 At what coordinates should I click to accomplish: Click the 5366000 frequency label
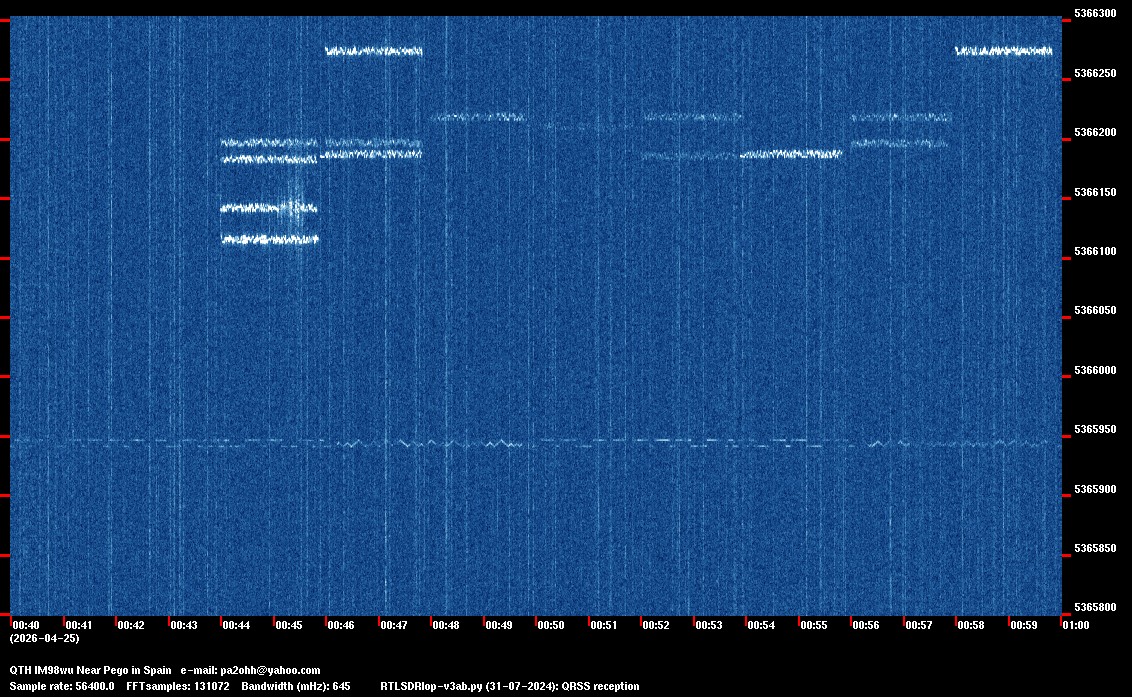click(x=1095, y=371)
